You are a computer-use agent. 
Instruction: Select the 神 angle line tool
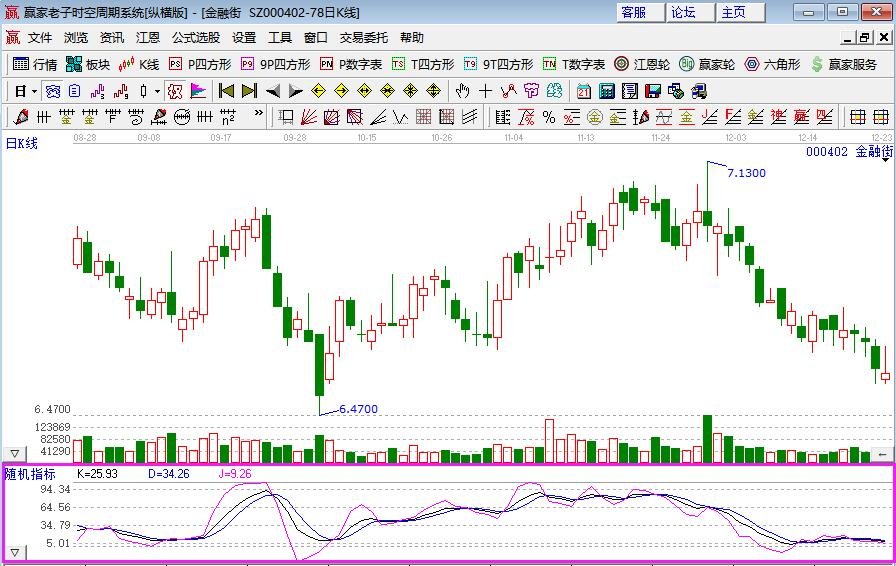[x=778, y=117]
